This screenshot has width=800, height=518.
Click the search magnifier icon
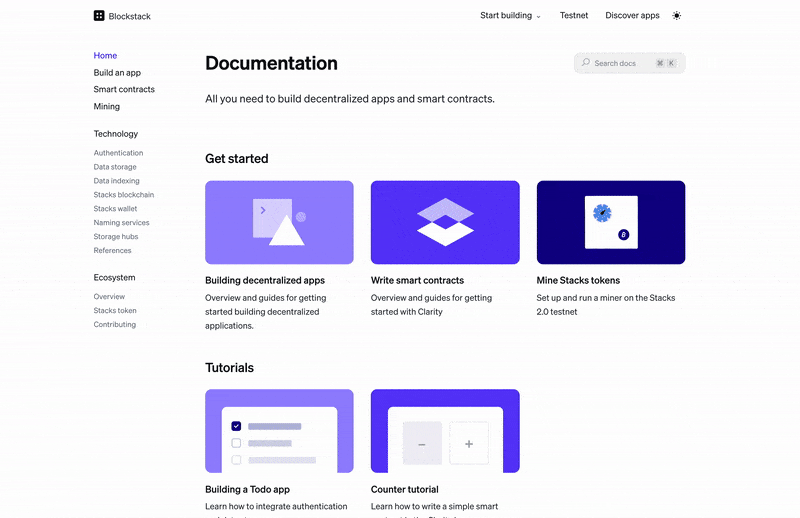(x=586, y=62)
